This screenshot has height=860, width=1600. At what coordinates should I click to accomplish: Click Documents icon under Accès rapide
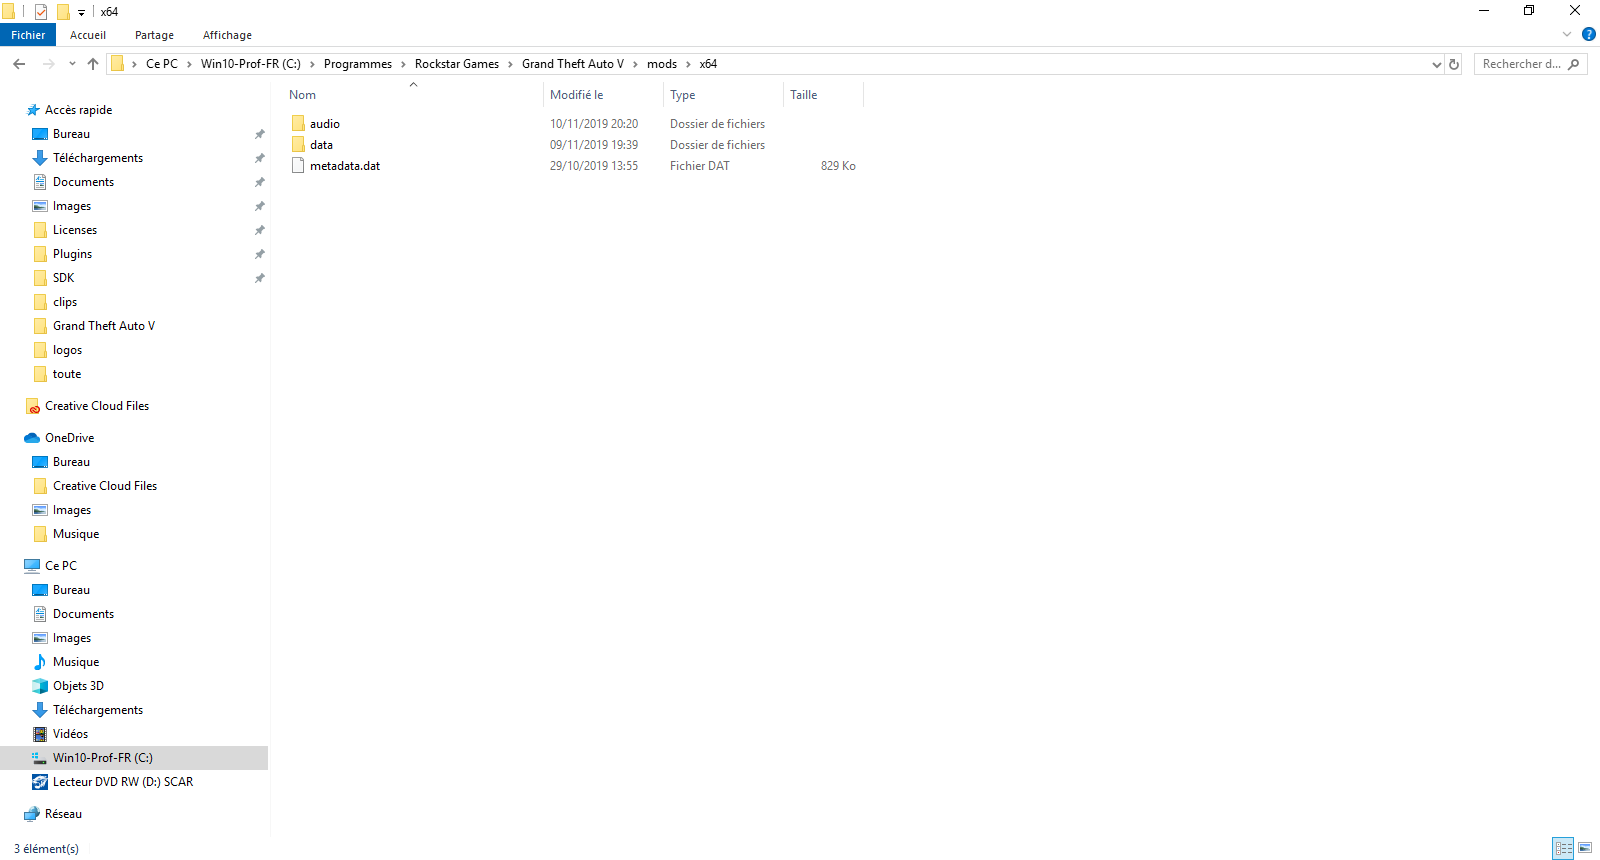pos(40,182)
